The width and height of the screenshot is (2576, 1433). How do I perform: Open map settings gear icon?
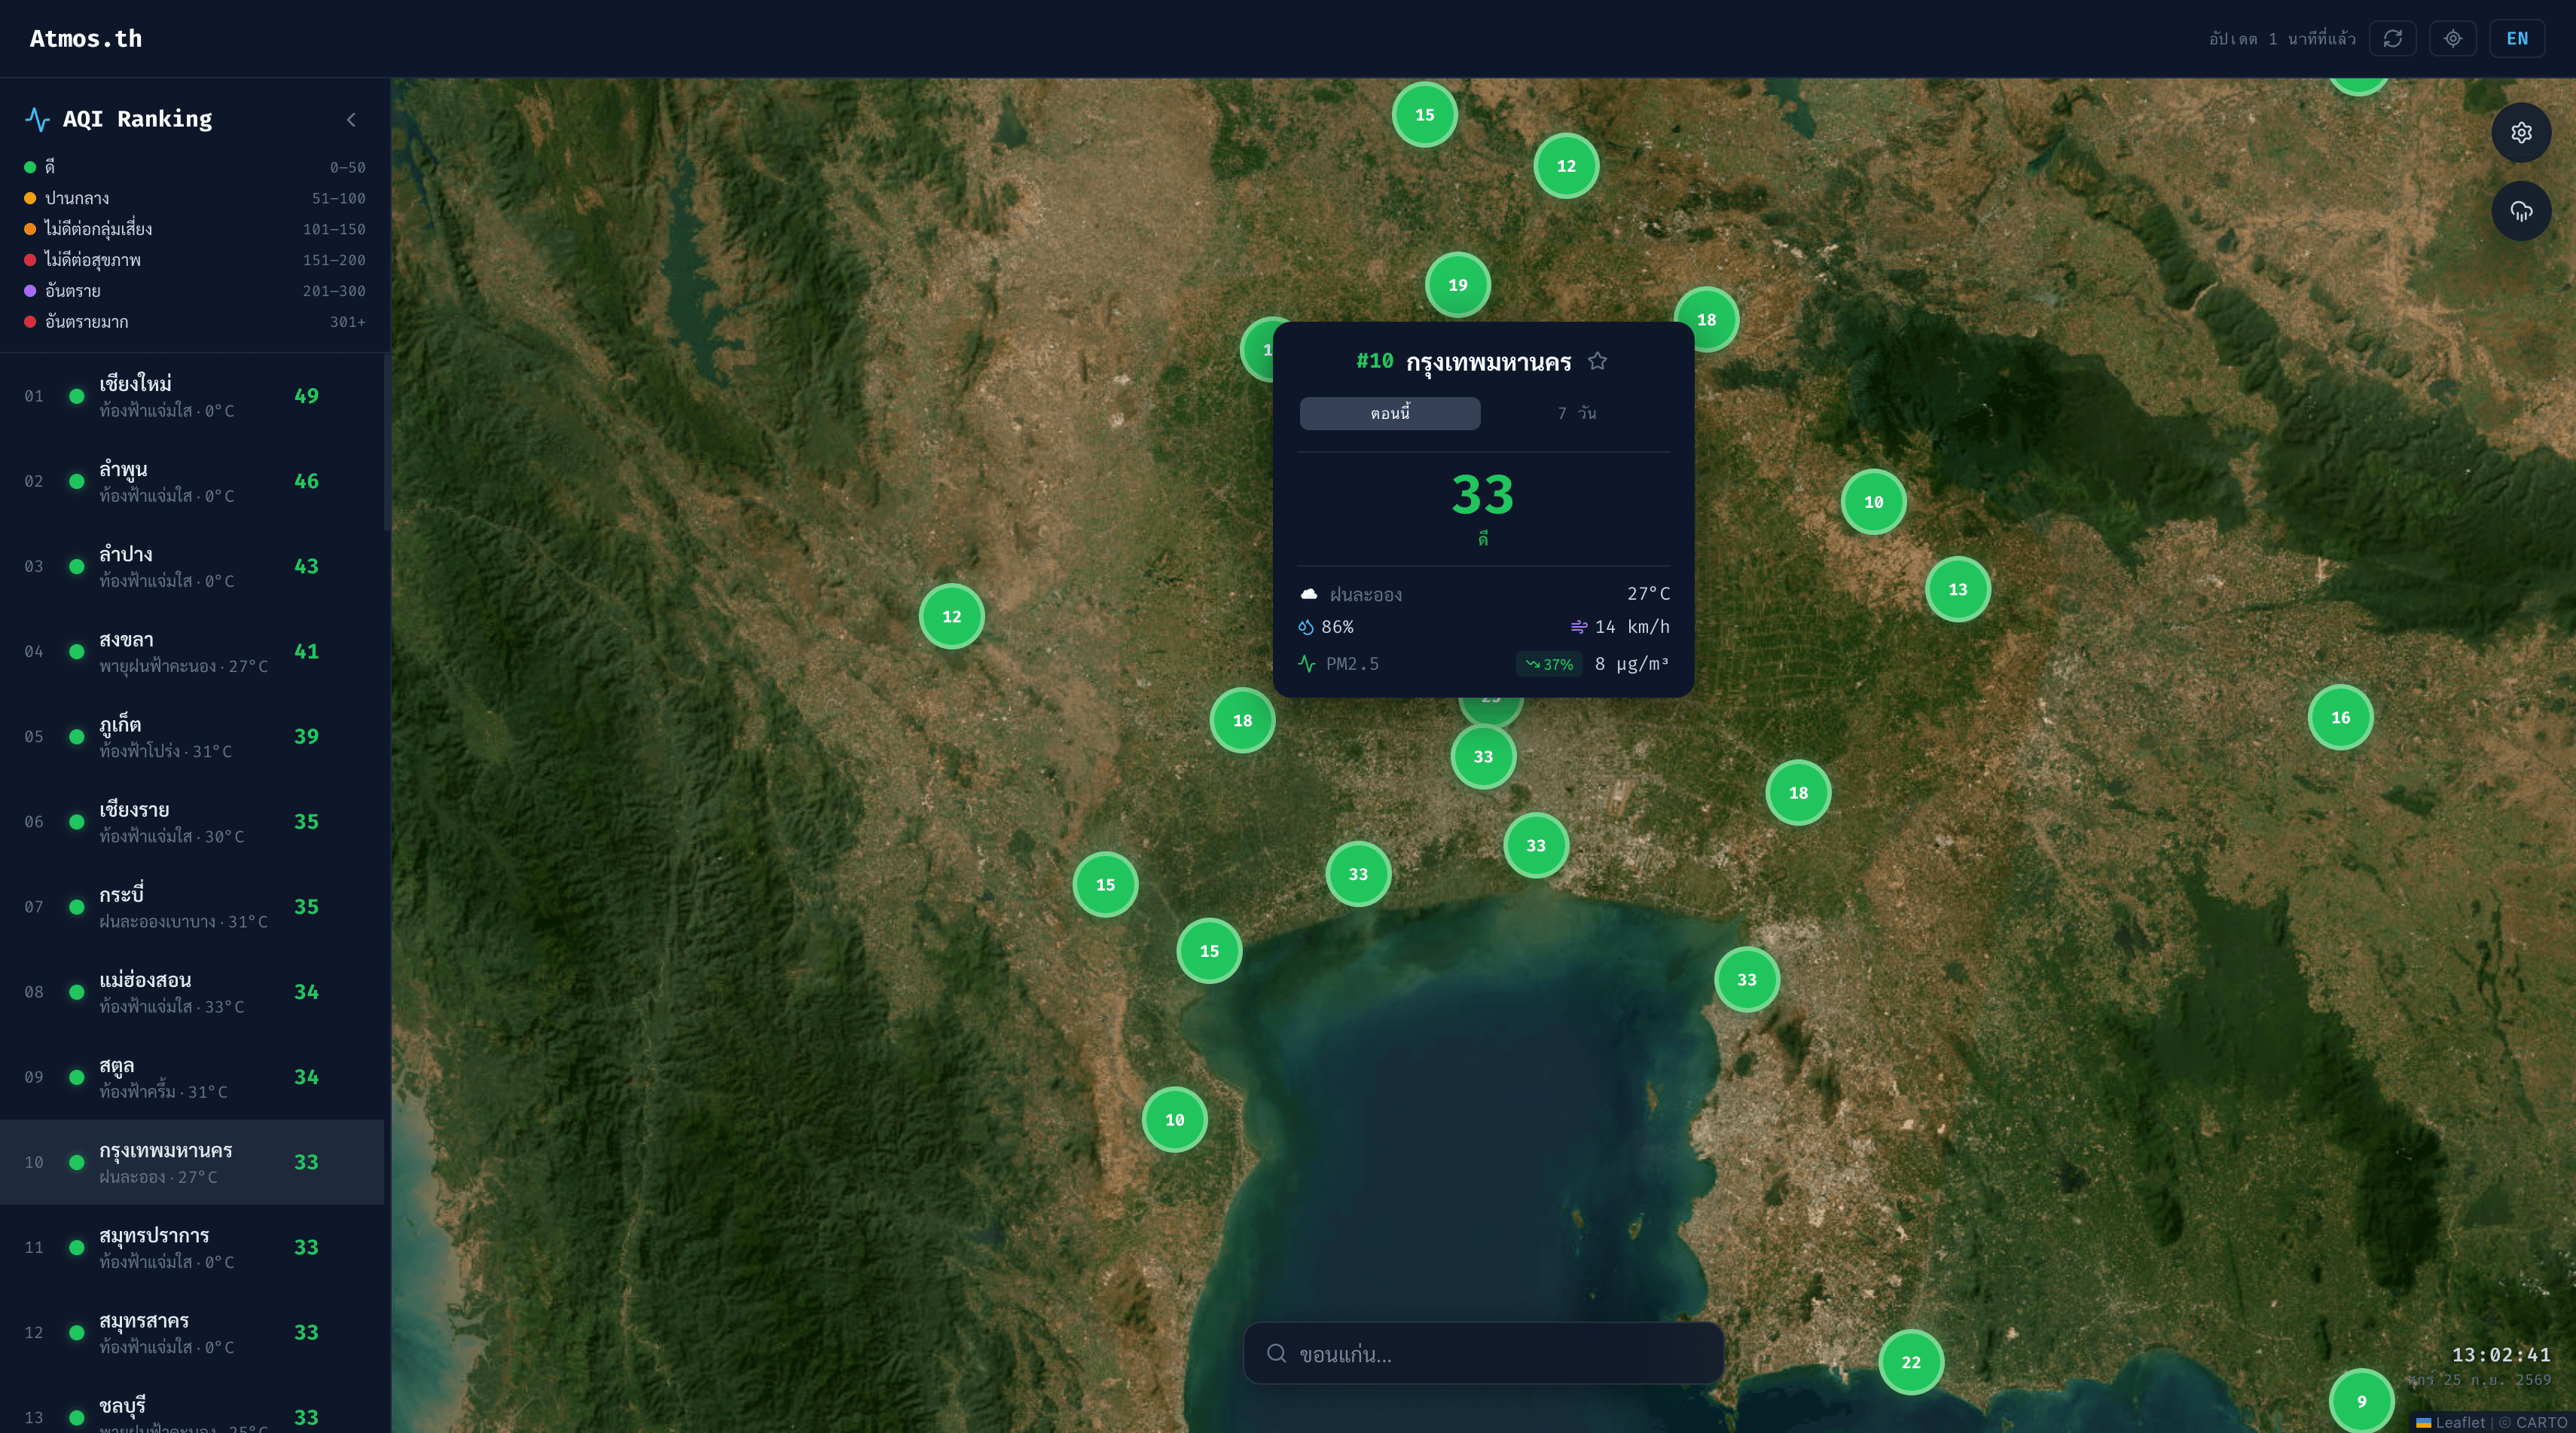pos(2520,132)
